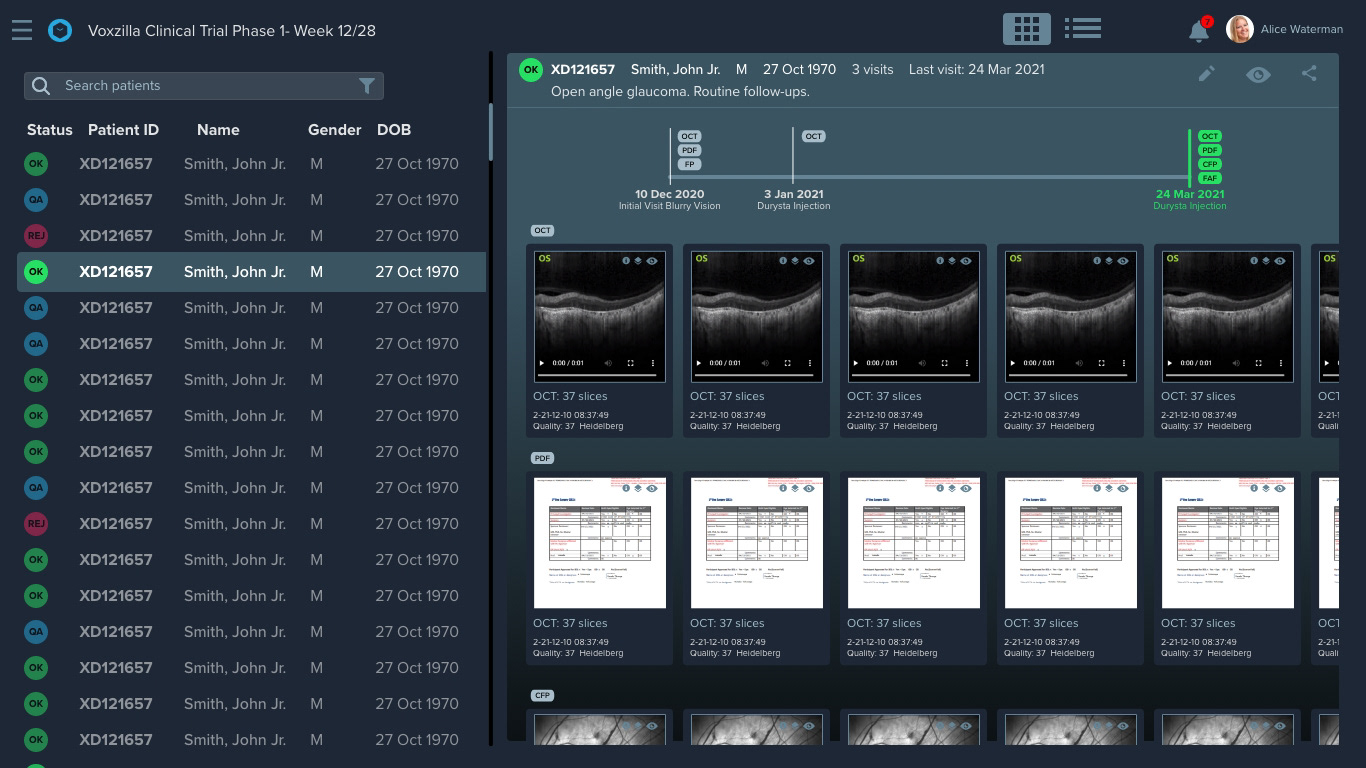
Task: Open more options on first OCT video
Action: coord(653,363)
